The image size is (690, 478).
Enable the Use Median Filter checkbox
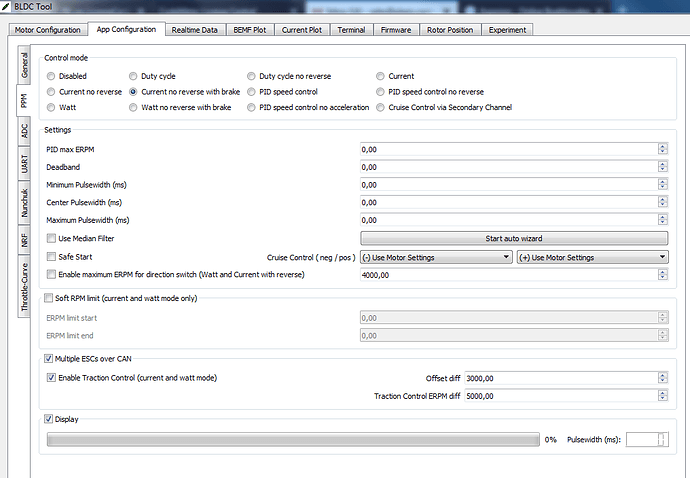[x=51, y=238]
